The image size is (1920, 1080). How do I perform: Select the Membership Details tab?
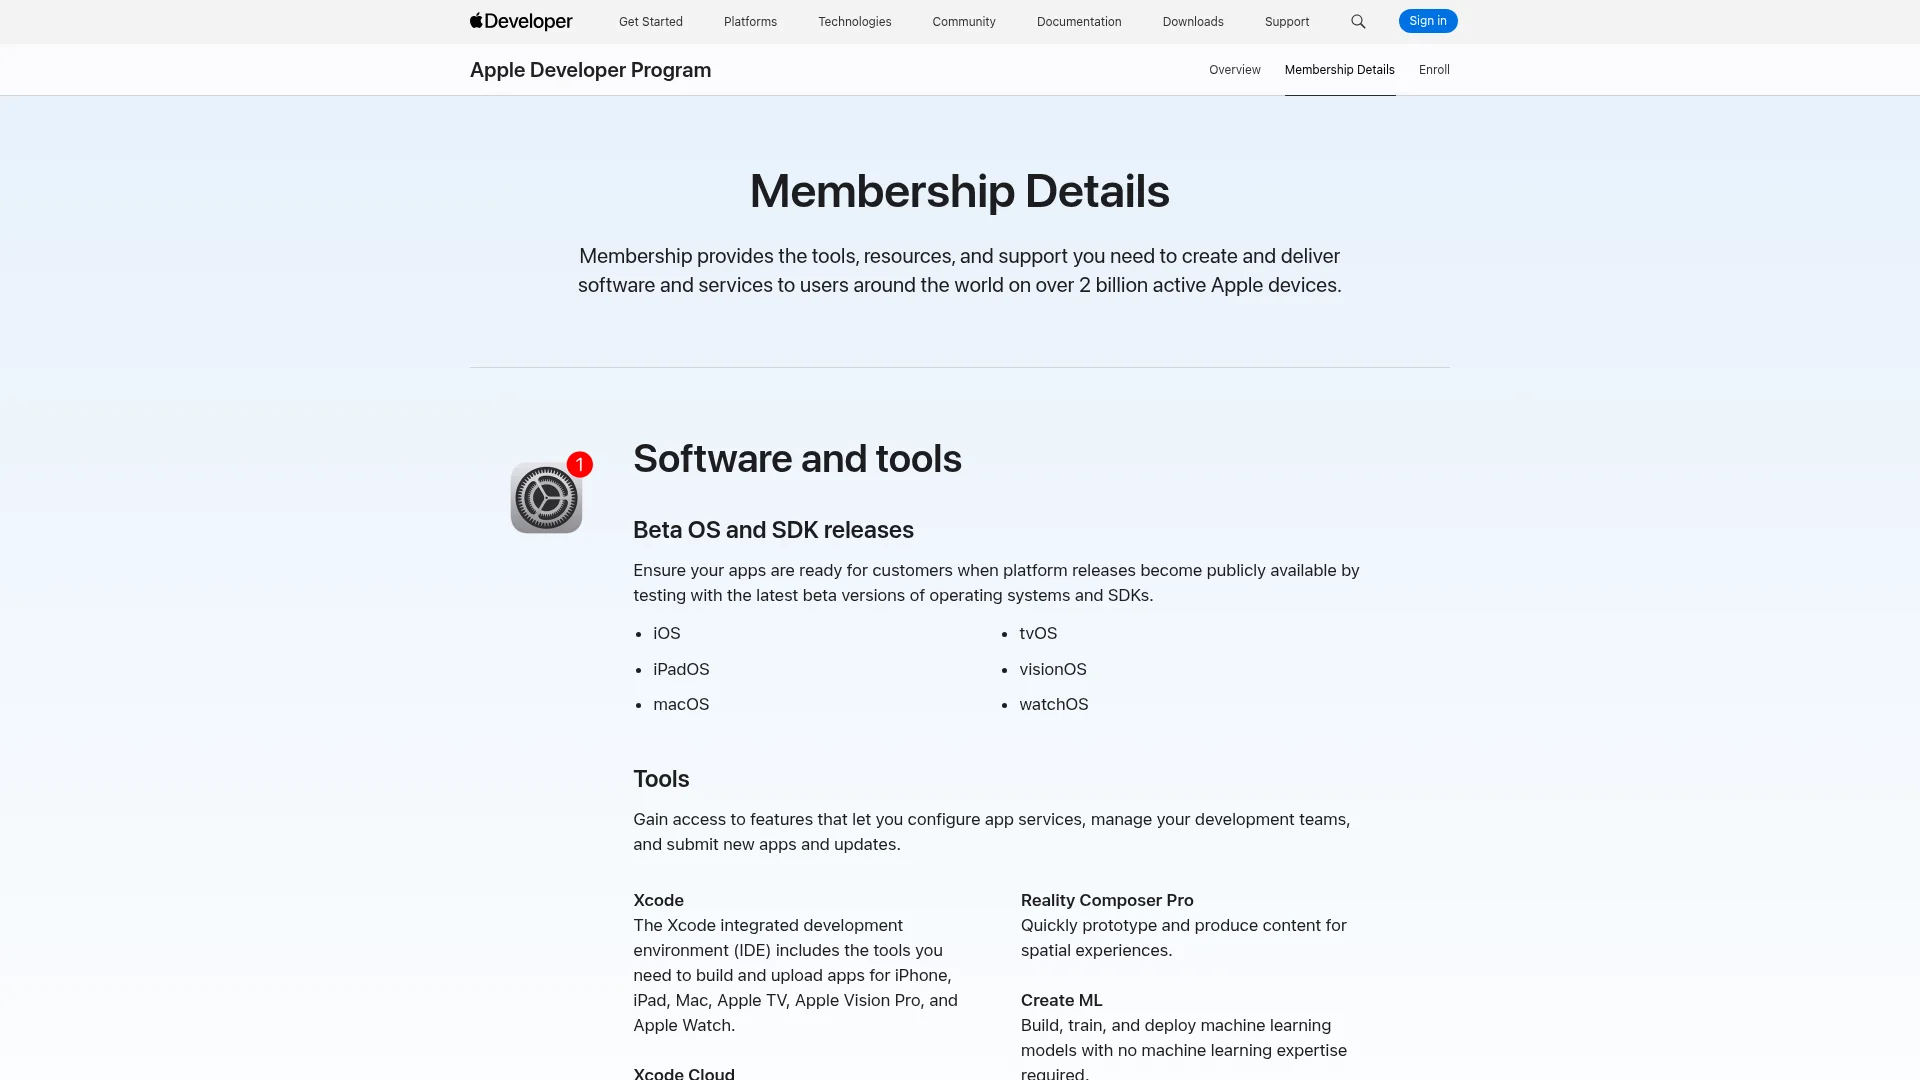pyautogui.click(x=1340, y=70)
